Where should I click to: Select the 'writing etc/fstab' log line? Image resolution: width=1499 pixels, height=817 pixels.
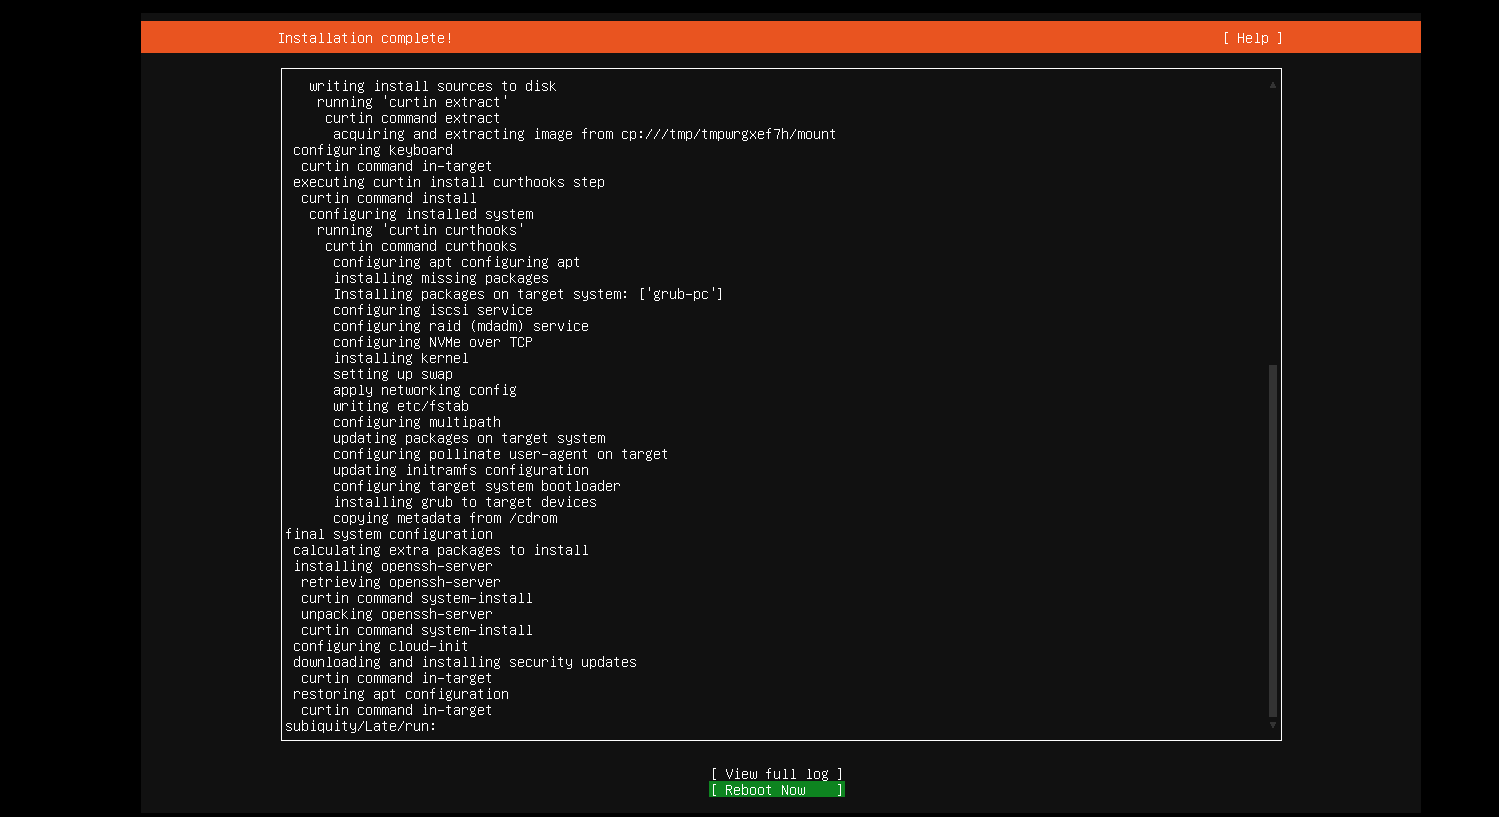[x=401, y=406]
